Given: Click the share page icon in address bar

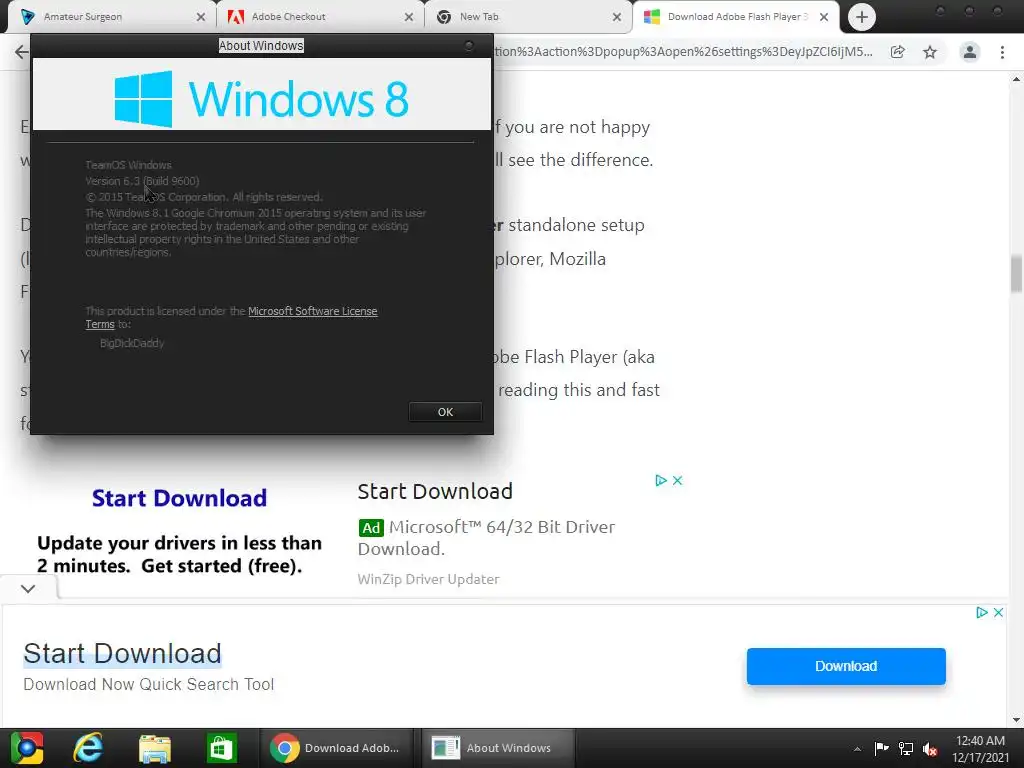Looking at the screenshot, I should tap(898, 52).
